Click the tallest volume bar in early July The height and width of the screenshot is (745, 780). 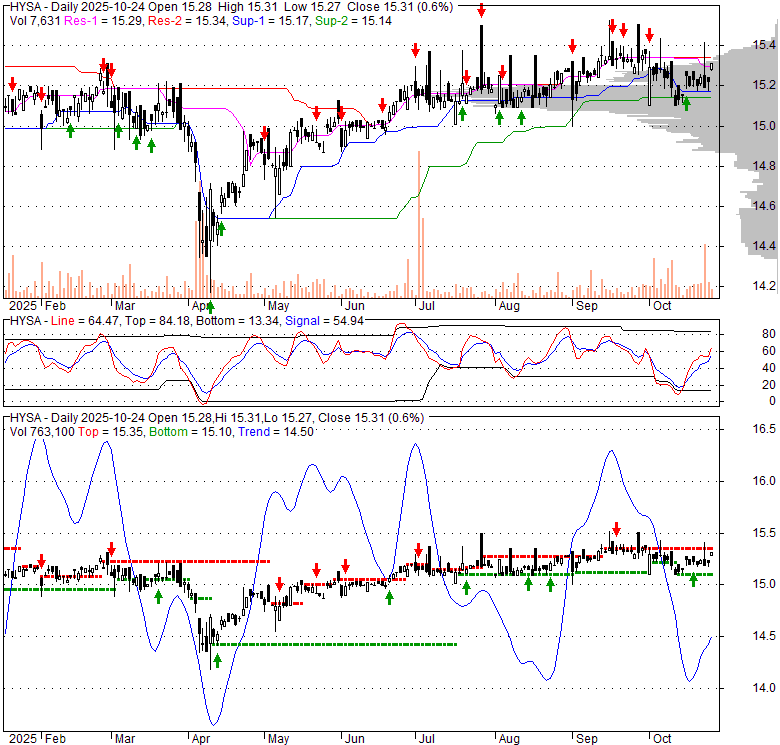pyautogui.click(x=419, y=224)
